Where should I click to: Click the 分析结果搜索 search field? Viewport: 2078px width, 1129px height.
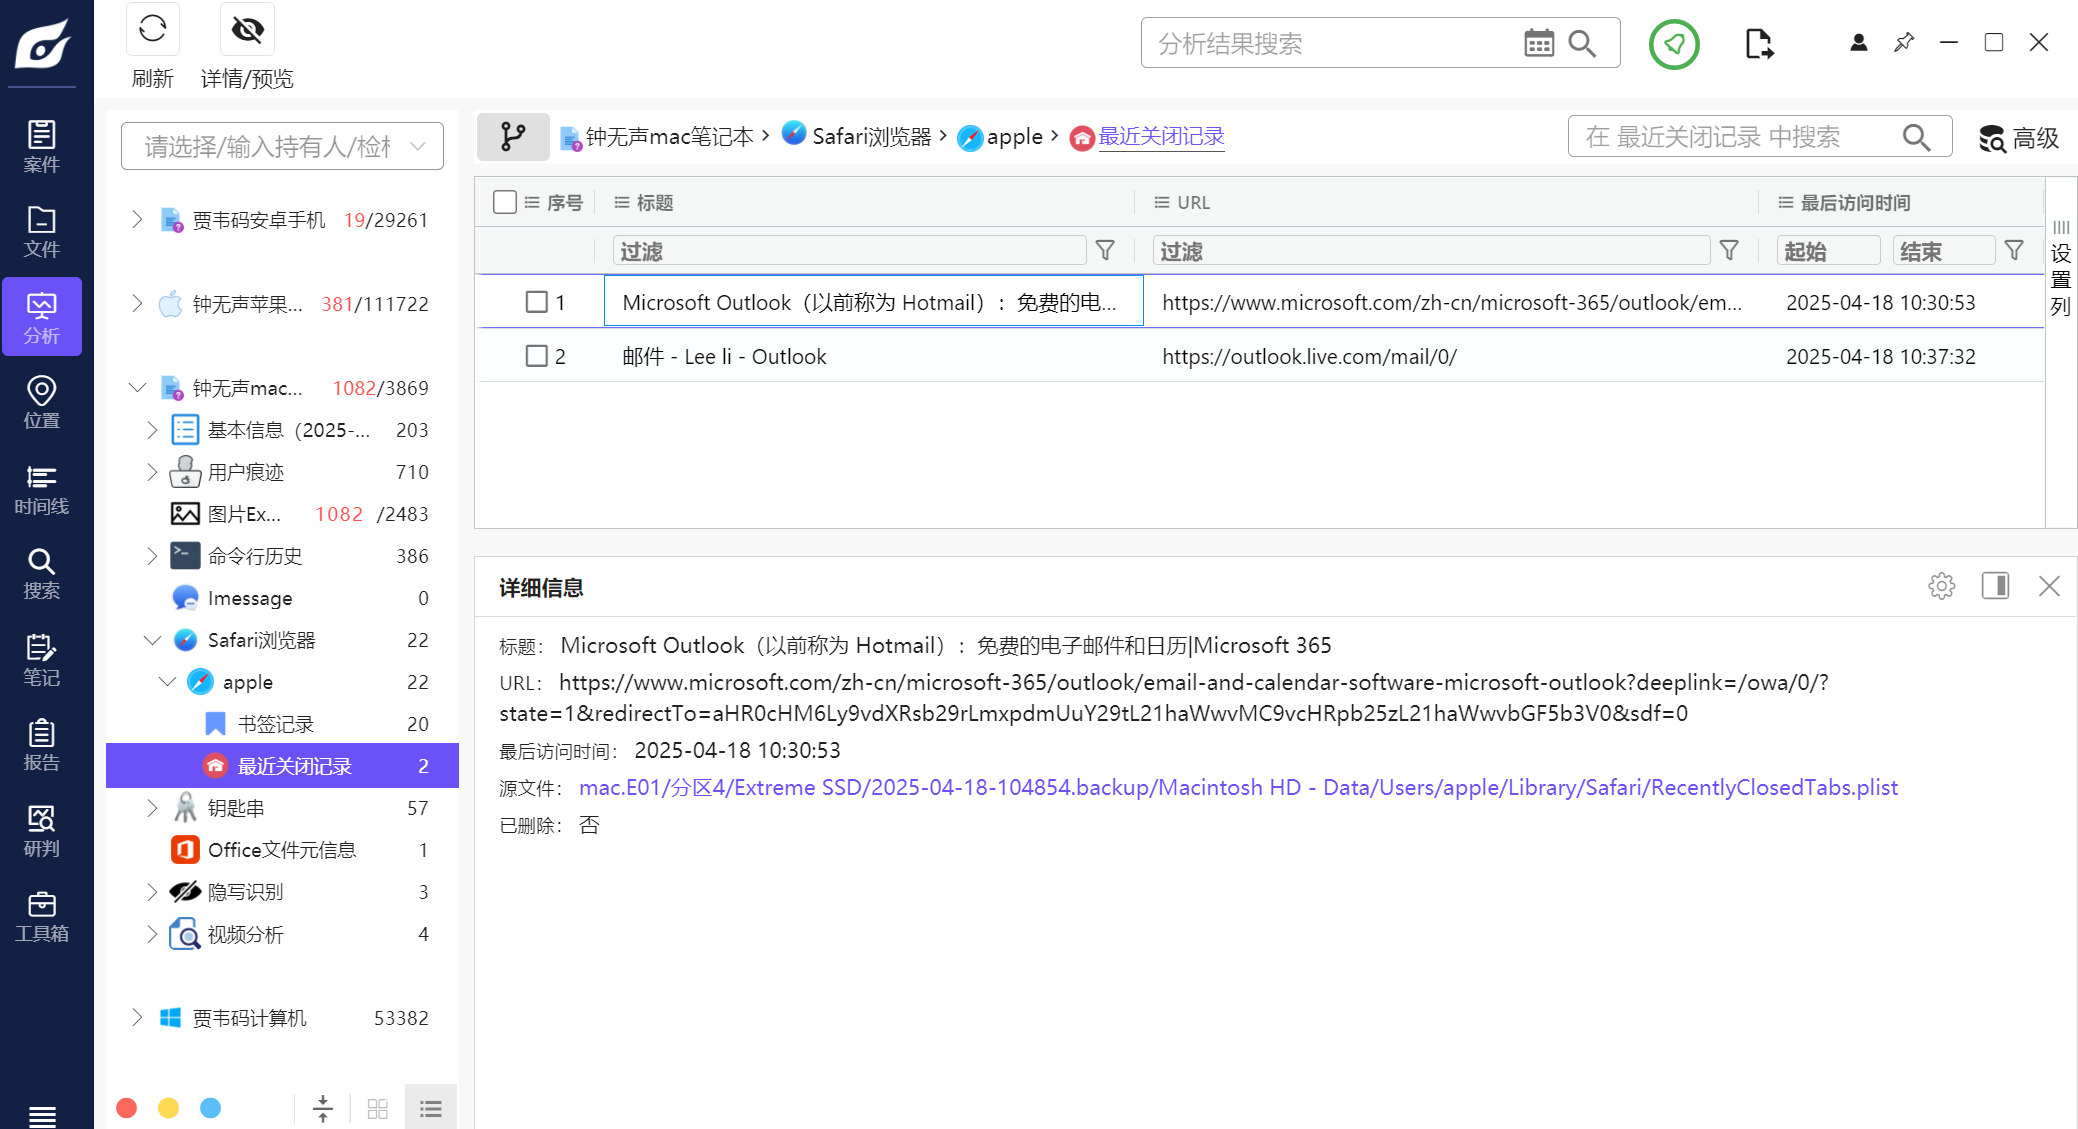click(1330, 44)
